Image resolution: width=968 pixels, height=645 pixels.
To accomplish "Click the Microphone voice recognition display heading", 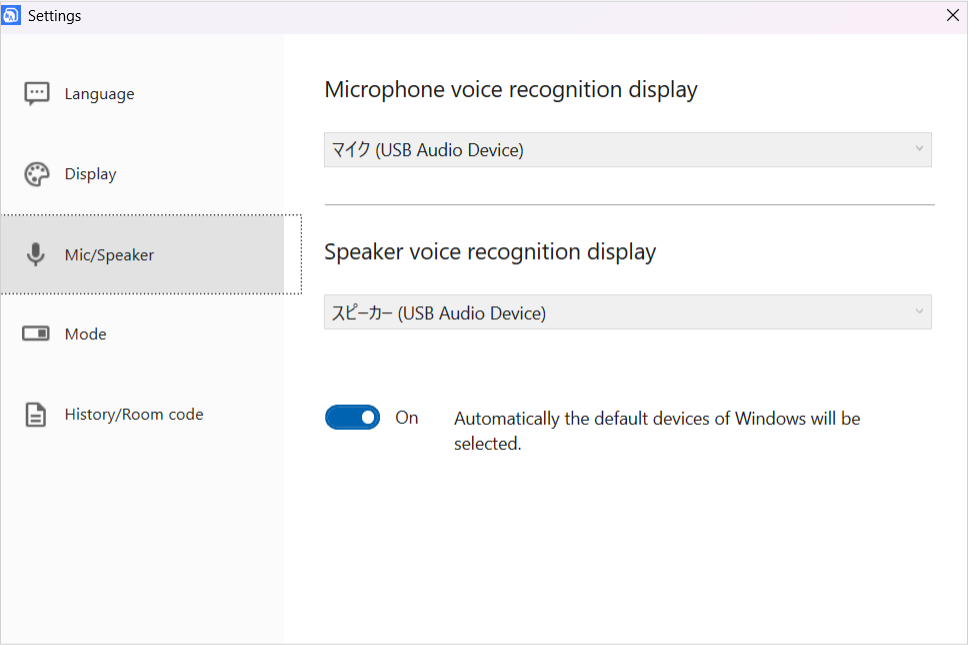I will click(511, 90).
